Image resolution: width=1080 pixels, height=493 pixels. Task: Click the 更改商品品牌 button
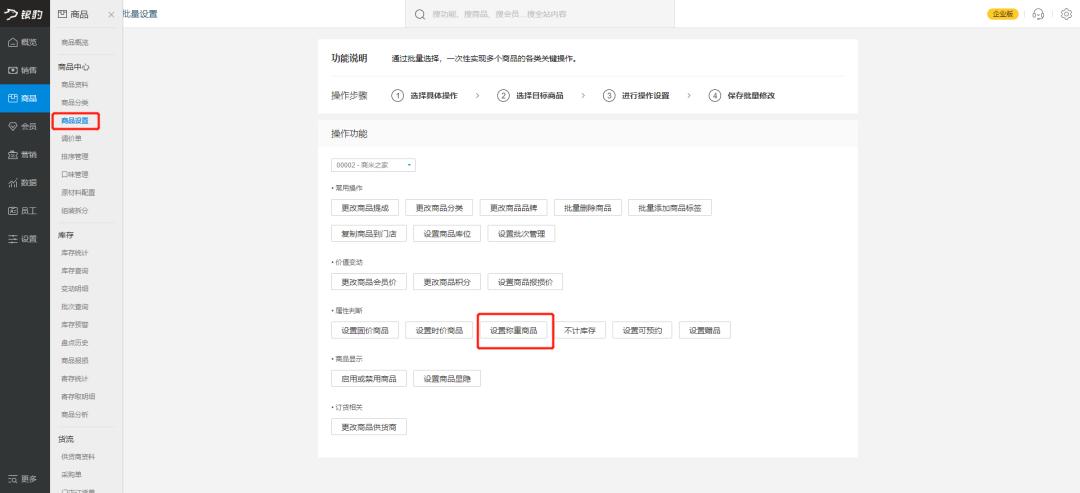point(513,207)
